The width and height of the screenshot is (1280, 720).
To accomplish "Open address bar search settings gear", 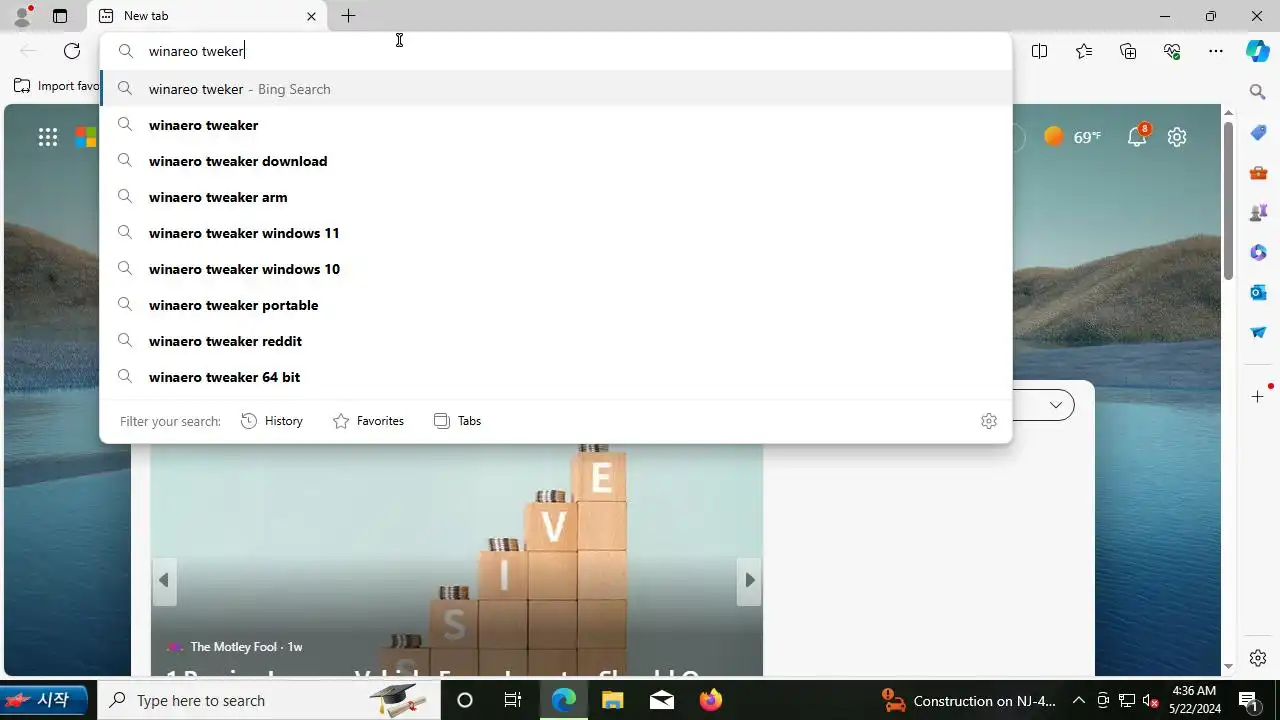I will click(989, 421).
